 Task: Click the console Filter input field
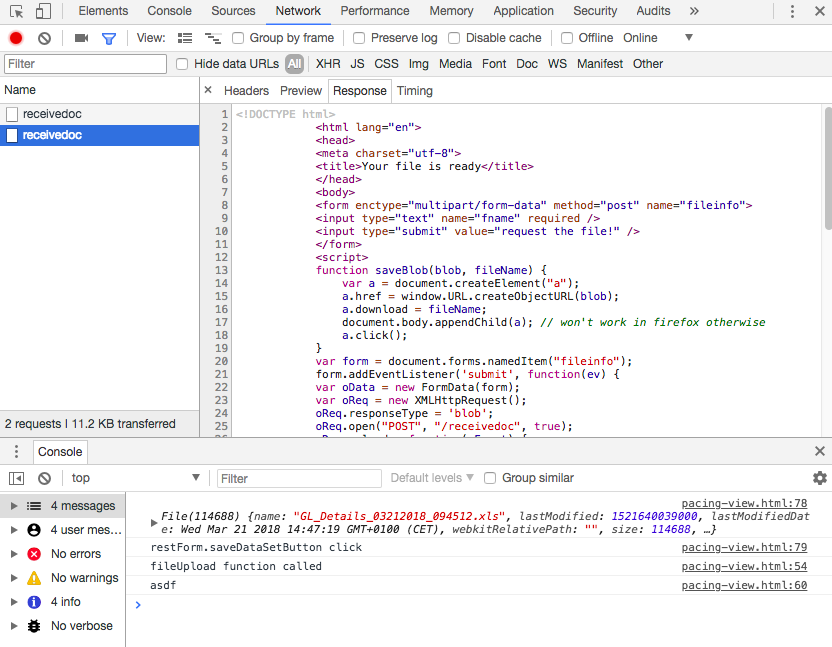(x=299, y=478)
